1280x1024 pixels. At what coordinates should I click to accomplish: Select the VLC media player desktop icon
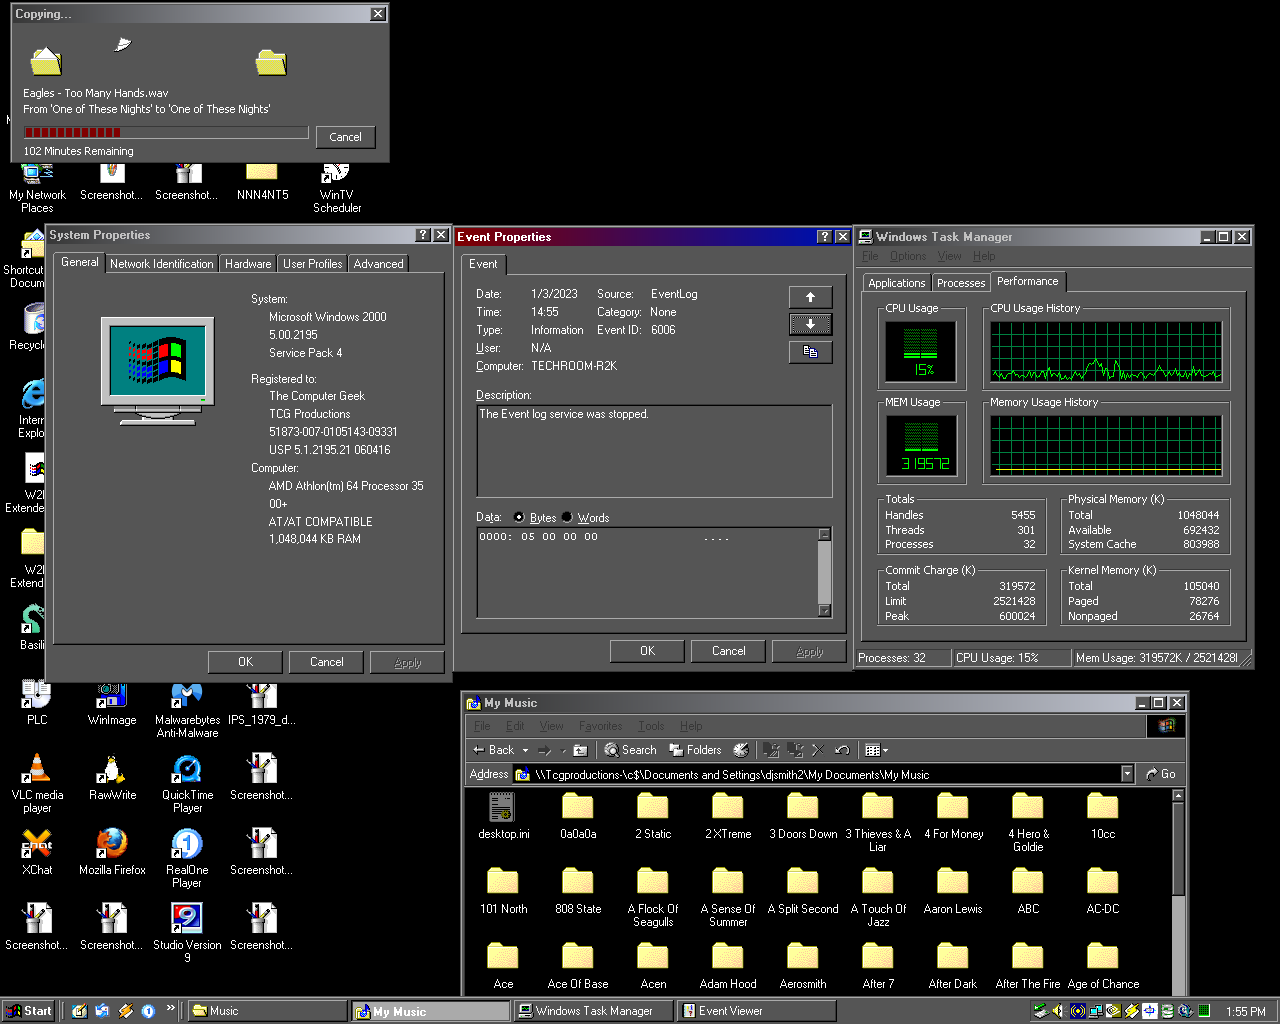pyautogui.click(x=37, y=770)
